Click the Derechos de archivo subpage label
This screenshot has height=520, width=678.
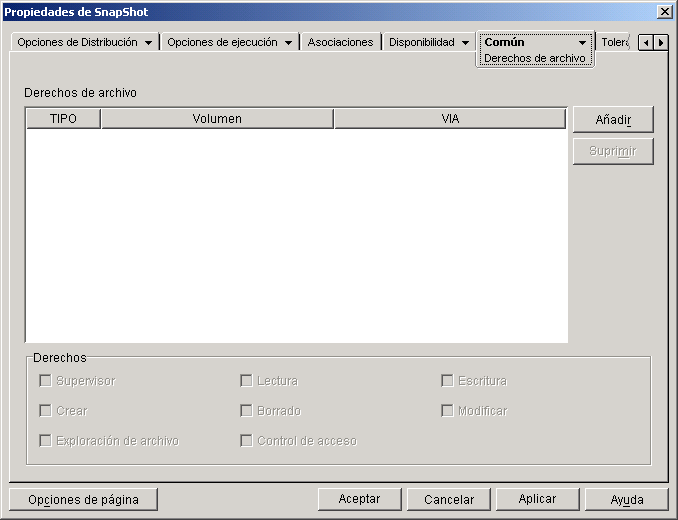(x=534, y=58)
